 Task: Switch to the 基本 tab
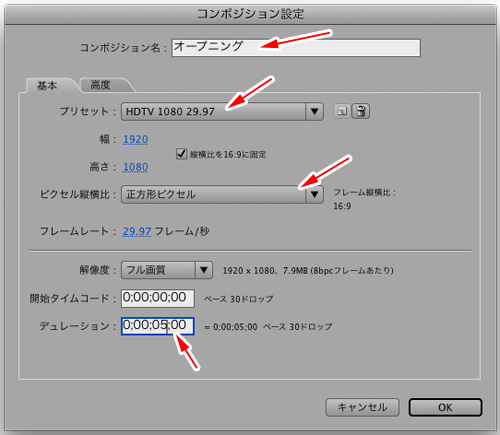[x=47, y=86]
